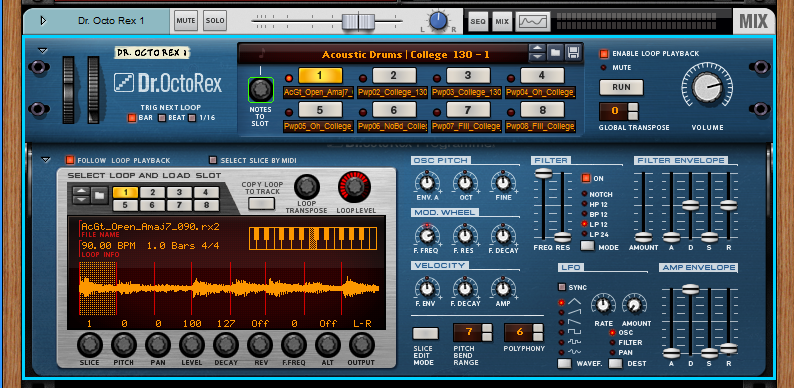Collapse the programmer panel triangle
794x388 pixels.
(x=46, y=160)
